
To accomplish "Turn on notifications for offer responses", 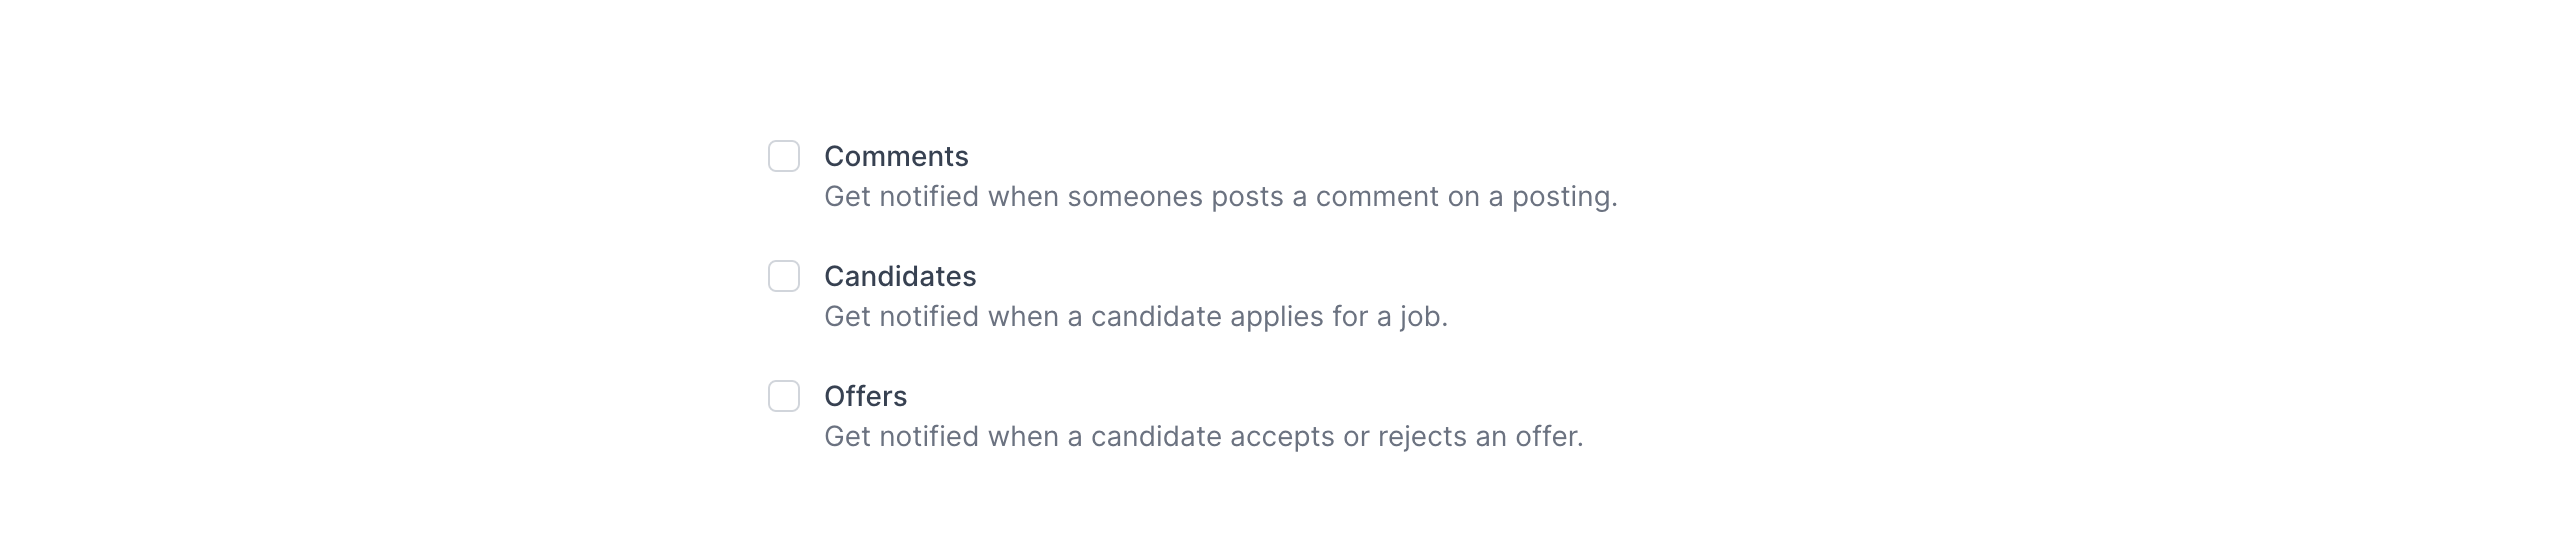I will (x=784, y=396).
